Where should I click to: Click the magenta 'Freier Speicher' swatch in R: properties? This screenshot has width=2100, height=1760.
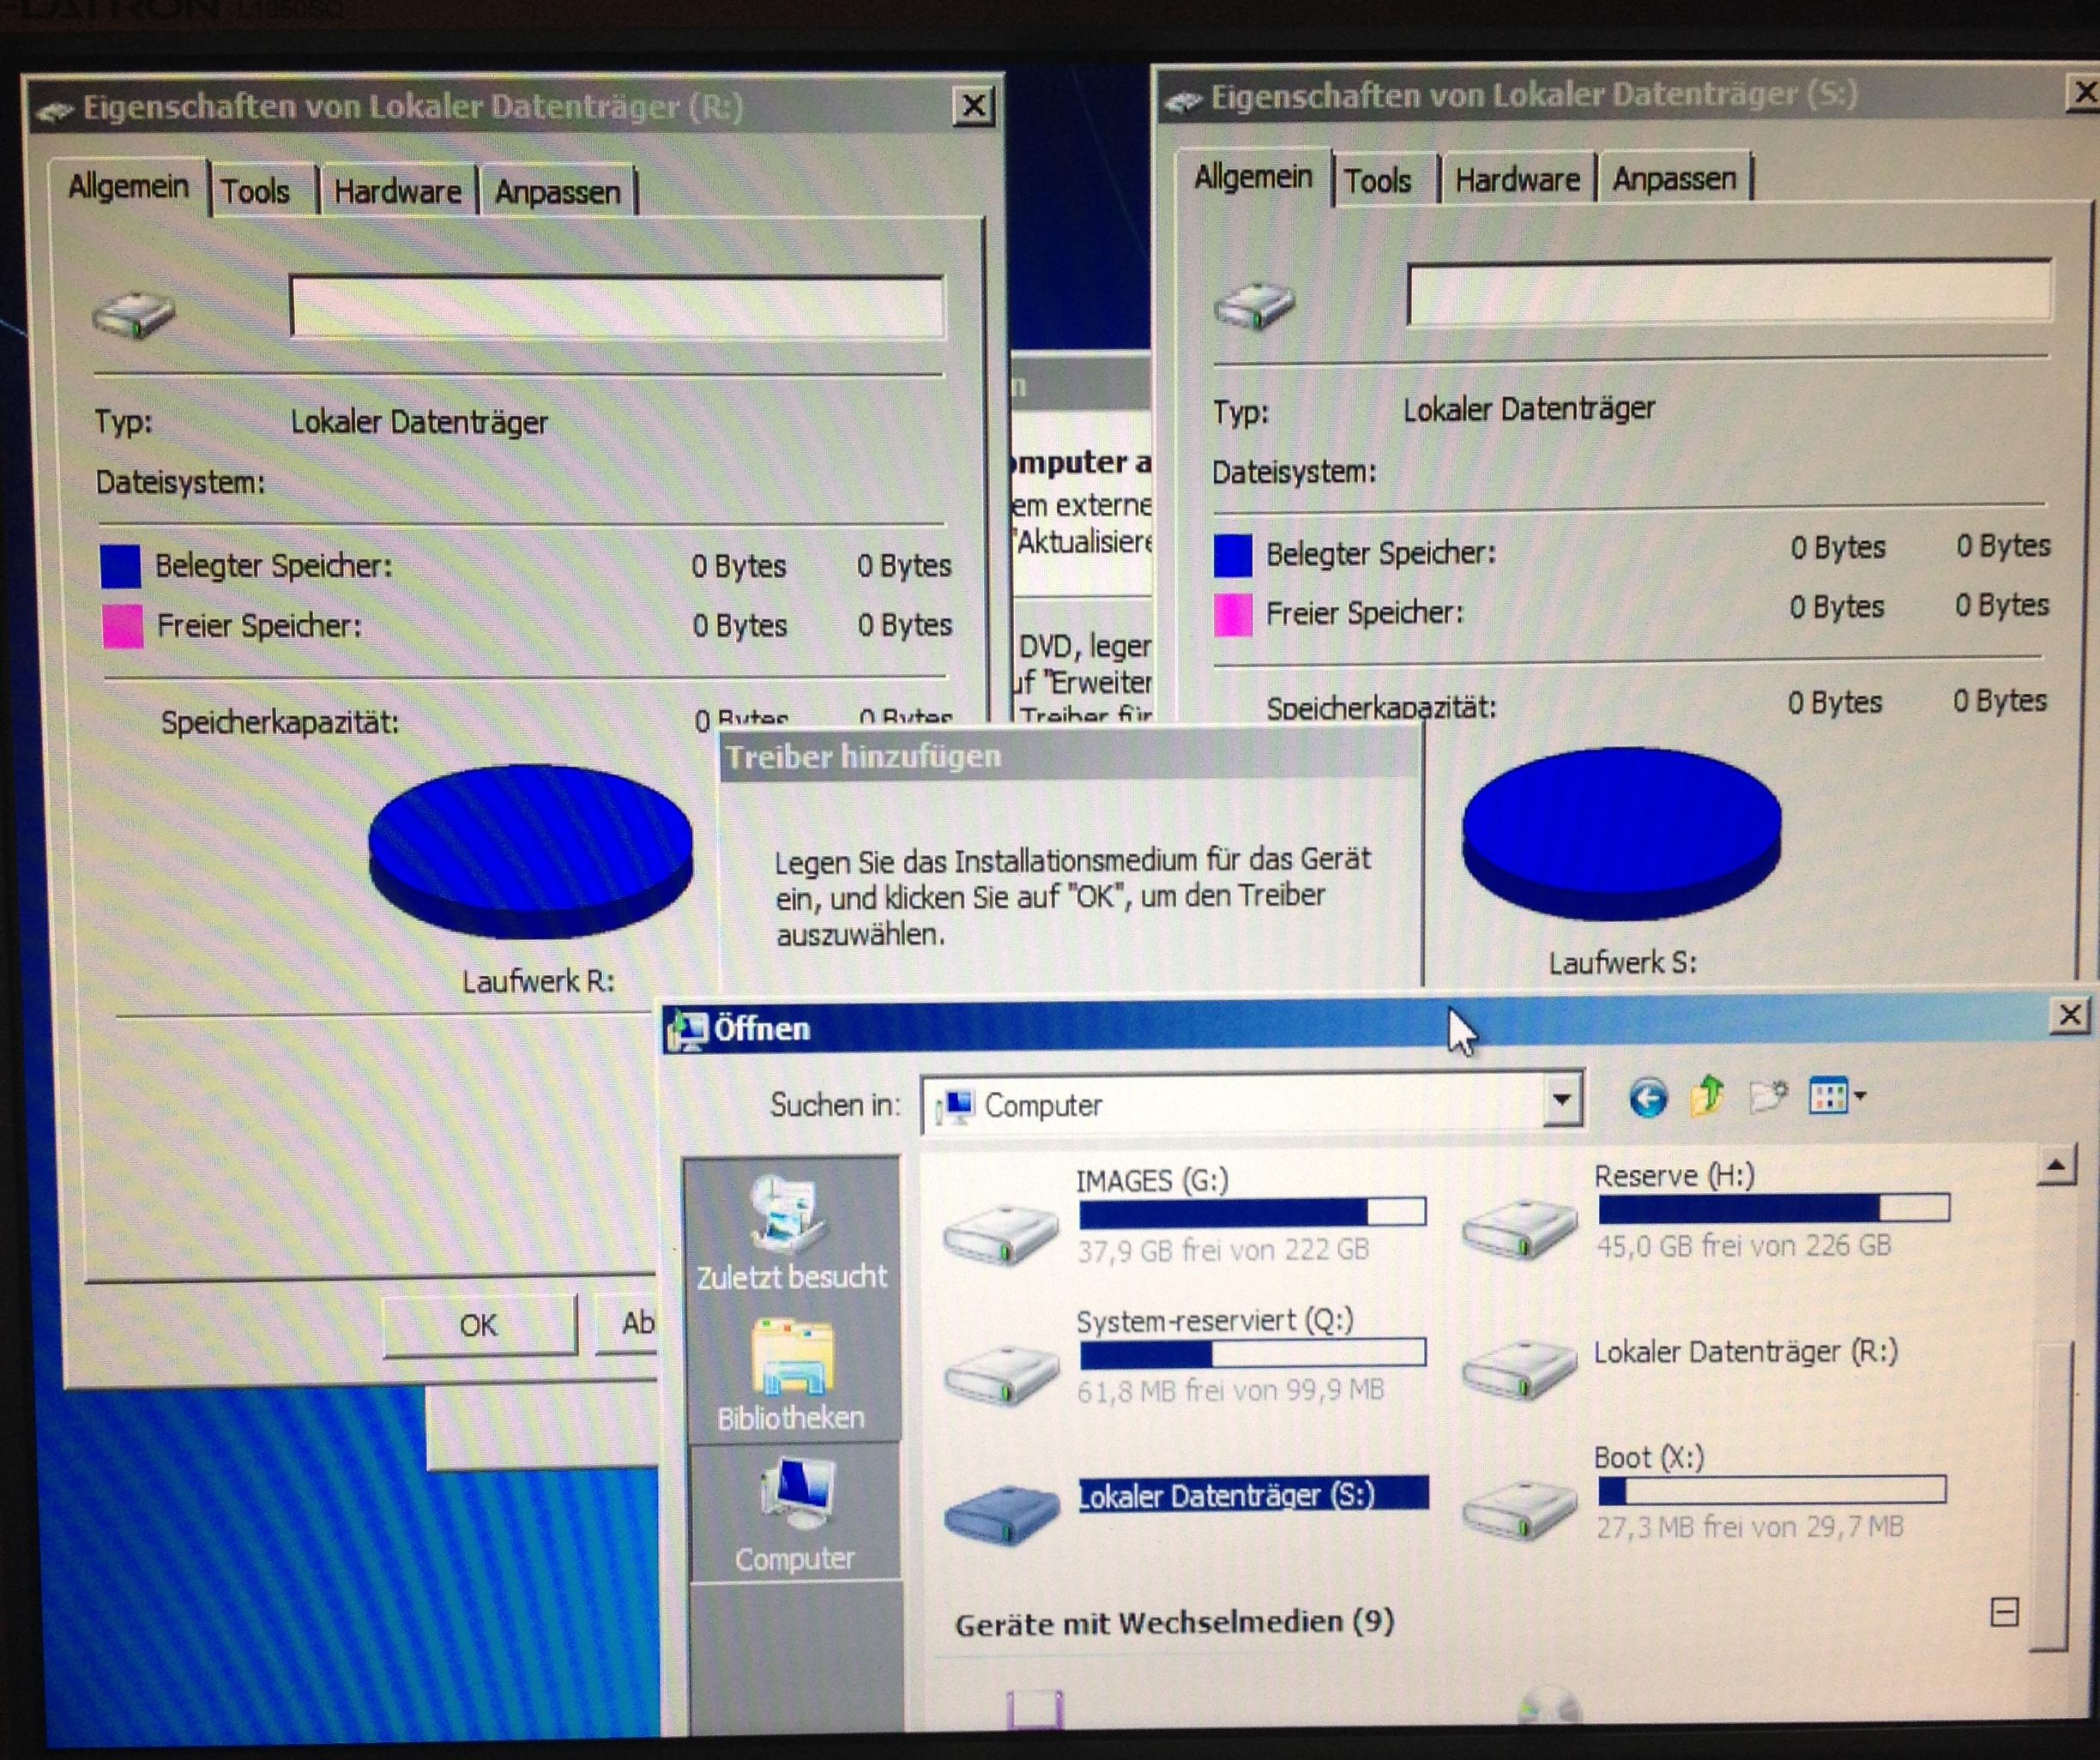122,626
